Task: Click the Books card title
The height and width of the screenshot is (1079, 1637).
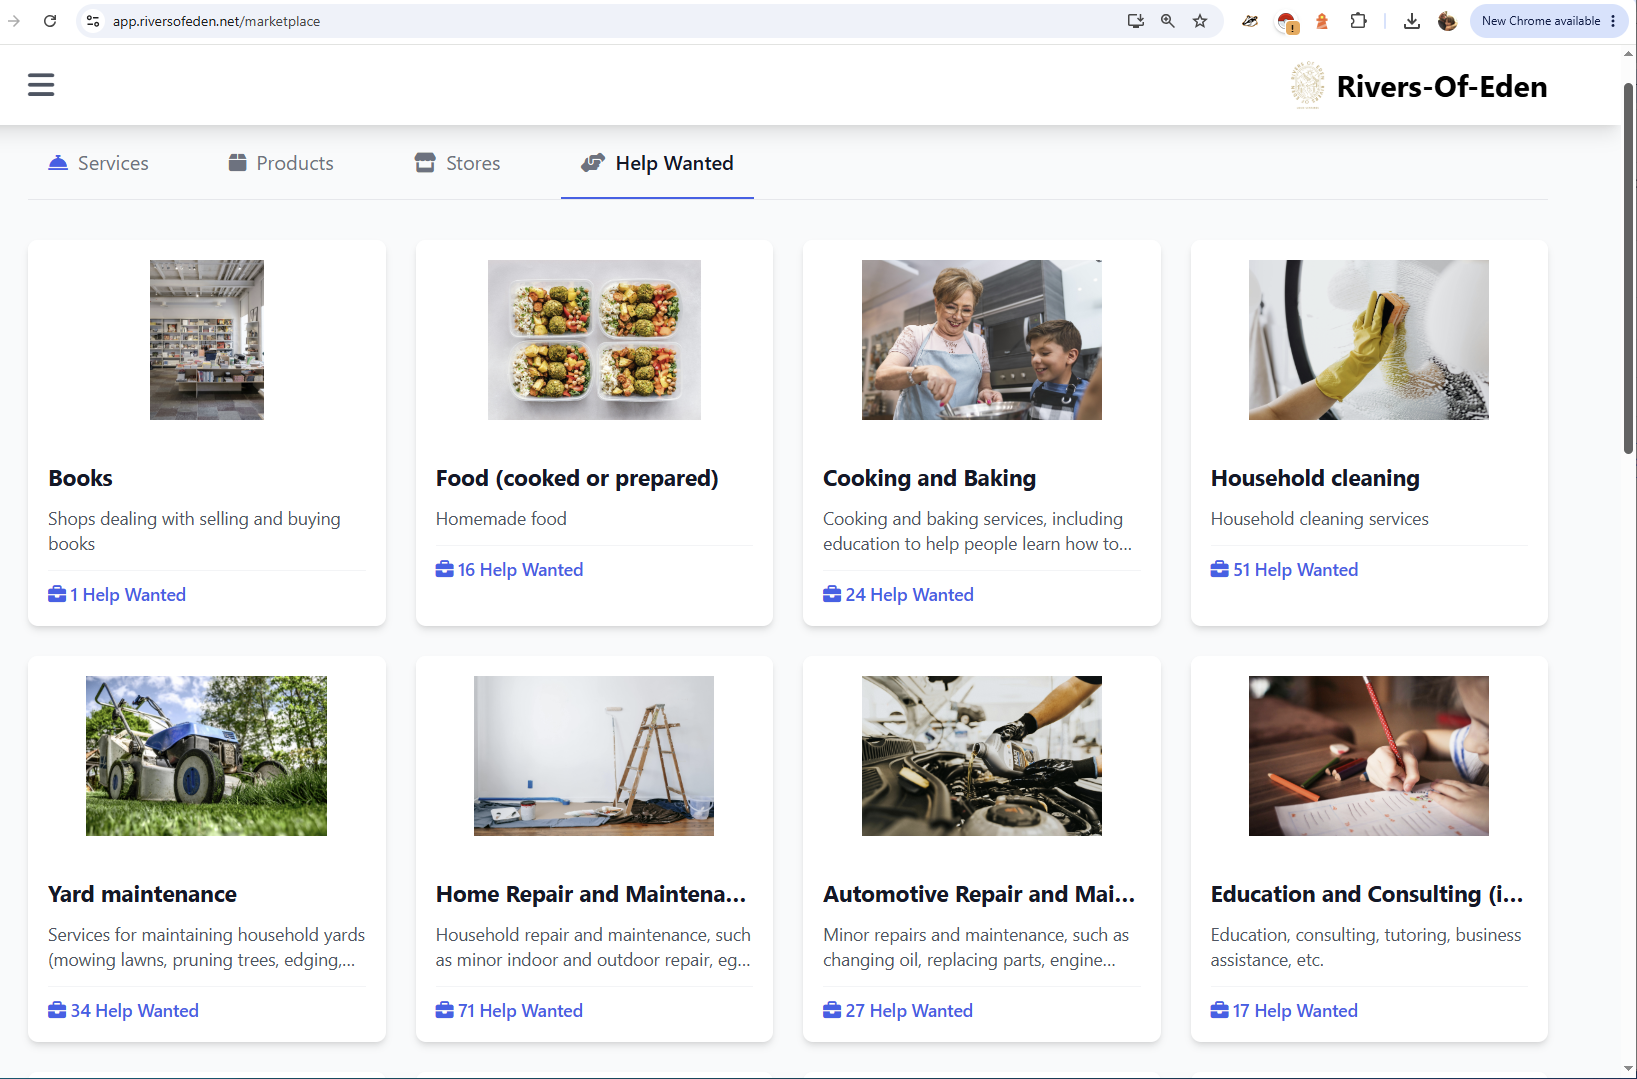Action: [x=80, y=478]
